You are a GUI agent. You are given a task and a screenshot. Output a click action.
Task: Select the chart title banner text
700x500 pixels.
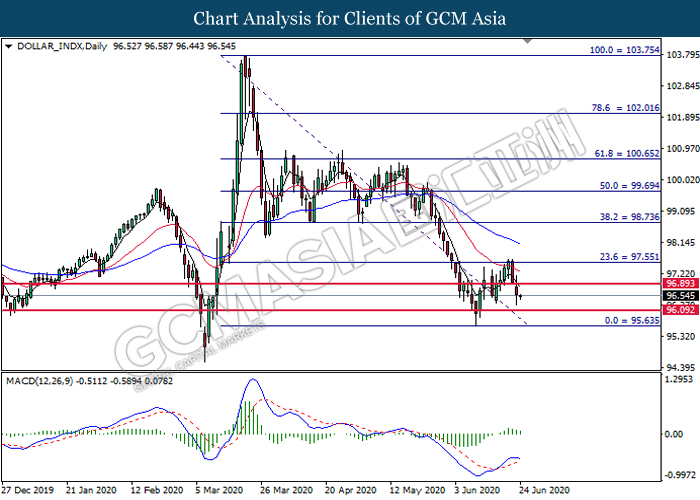point(350,19)
